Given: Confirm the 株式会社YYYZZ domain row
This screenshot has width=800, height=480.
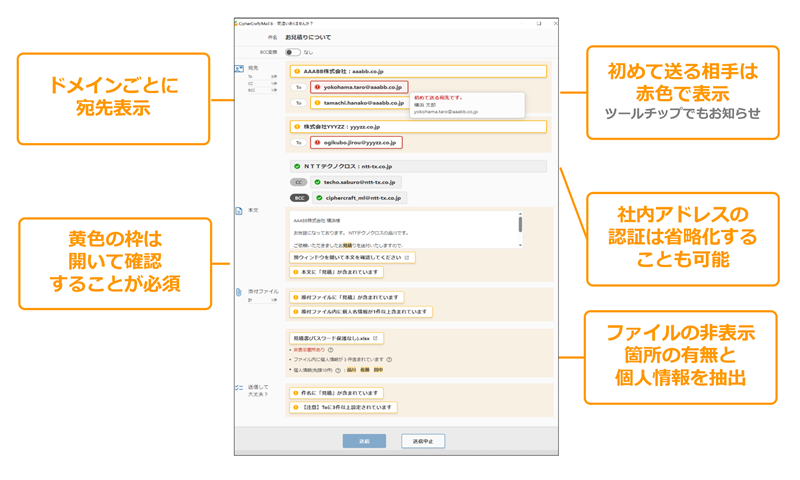Looking at the screenshot, I should click(418, 127).
